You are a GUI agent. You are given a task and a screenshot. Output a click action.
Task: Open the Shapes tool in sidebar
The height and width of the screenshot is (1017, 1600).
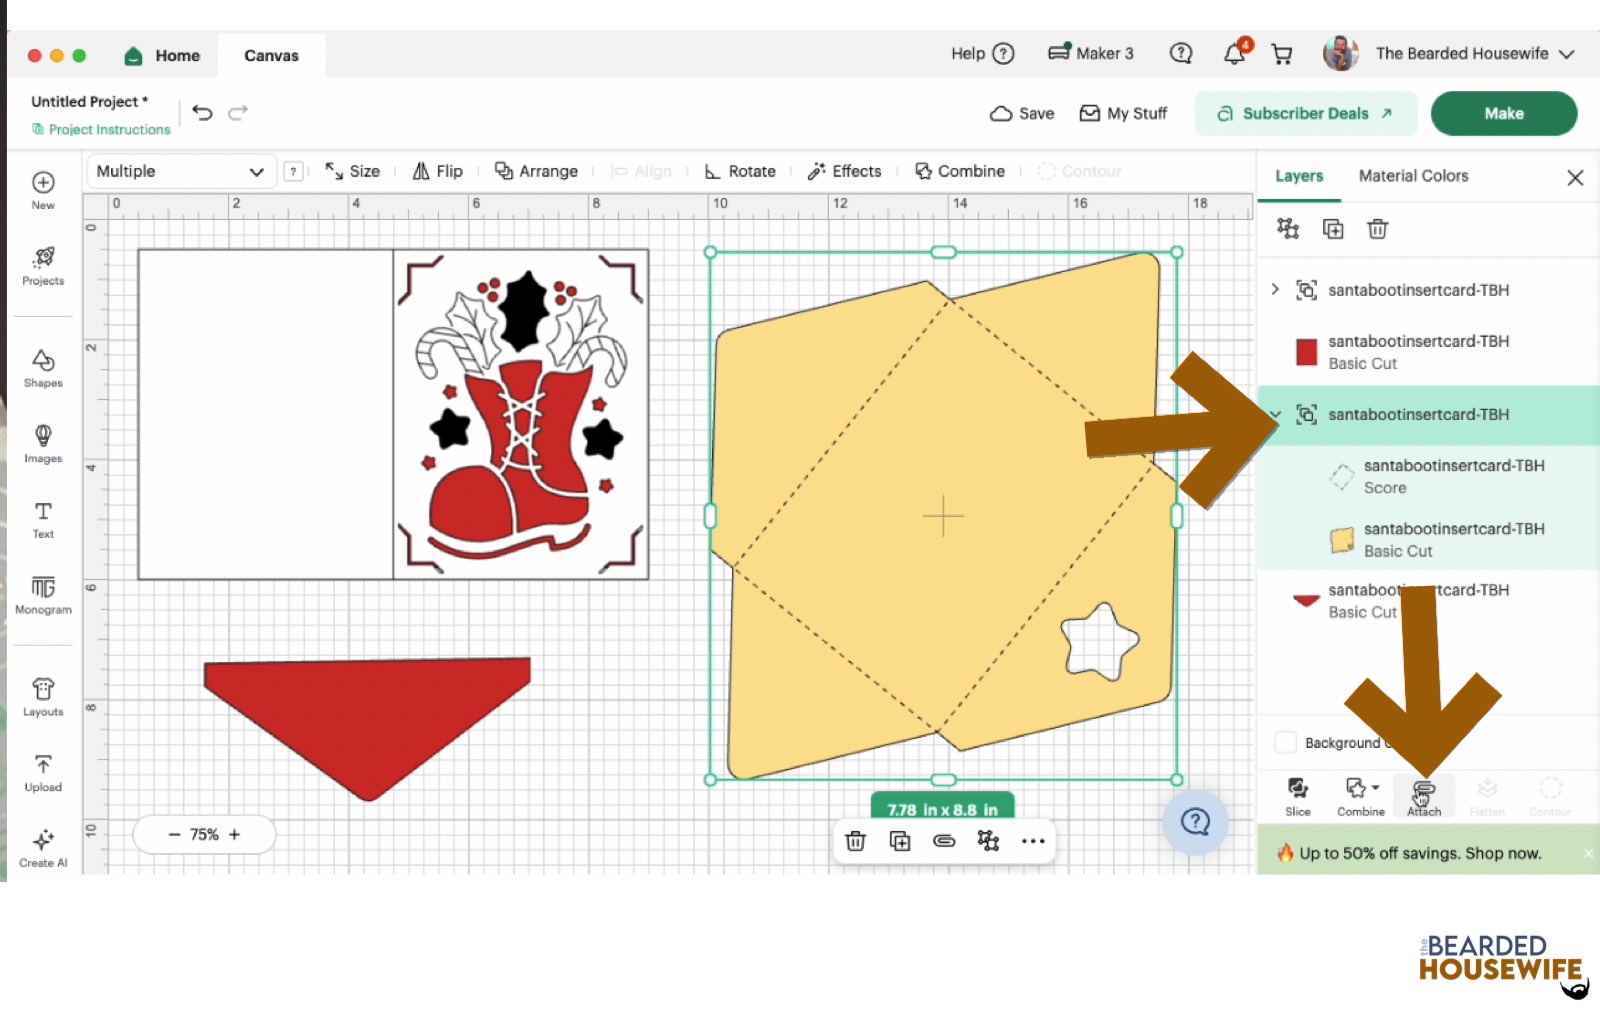pyautogui.click(x=43, y=368)
